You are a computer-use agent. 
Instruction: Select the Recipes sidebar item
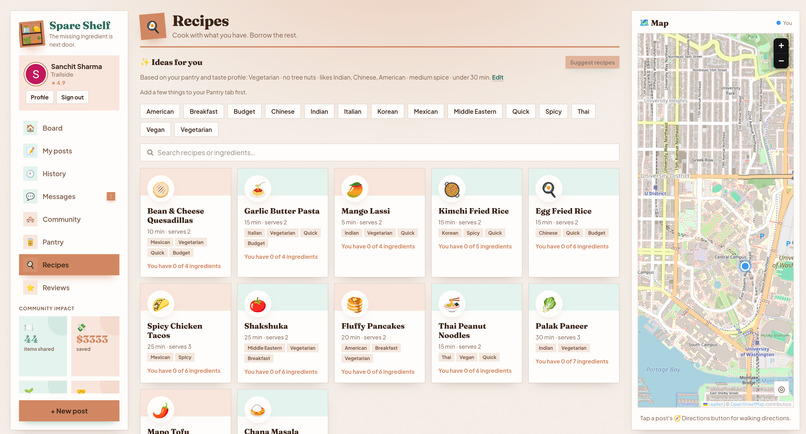[x=69, y=265]
